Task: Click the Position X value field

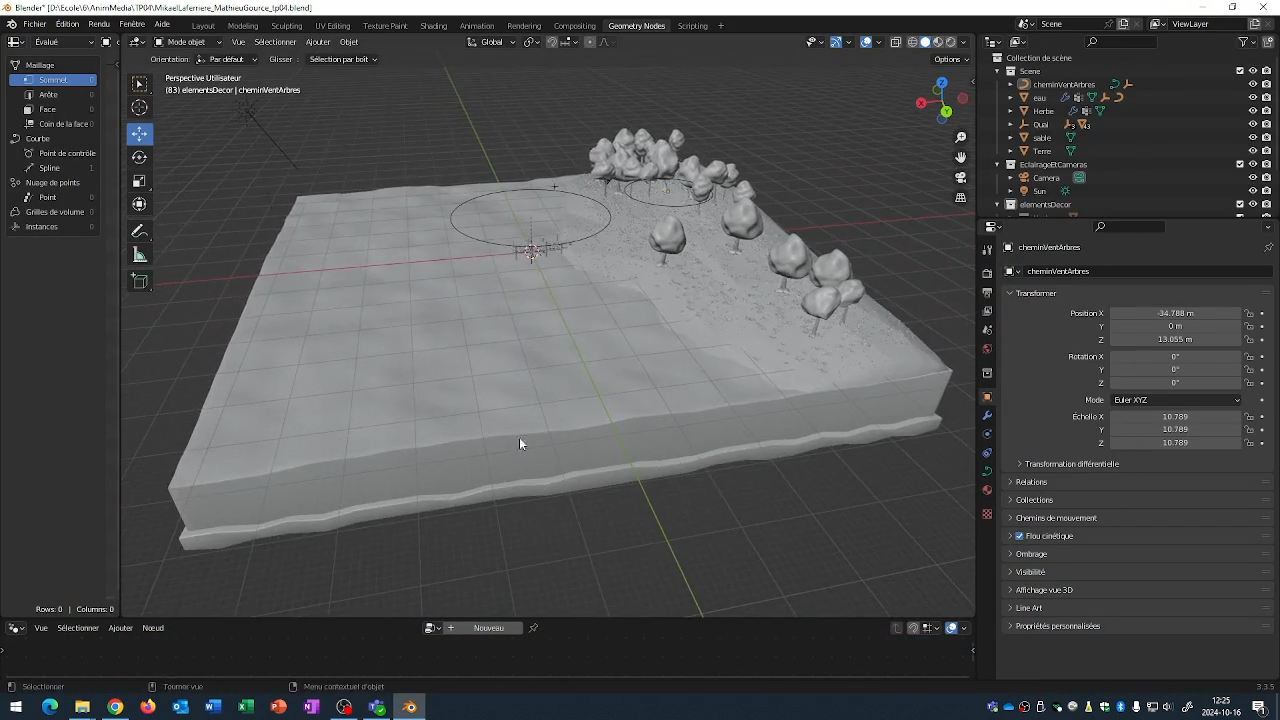Action: (x=1175, y=313)
